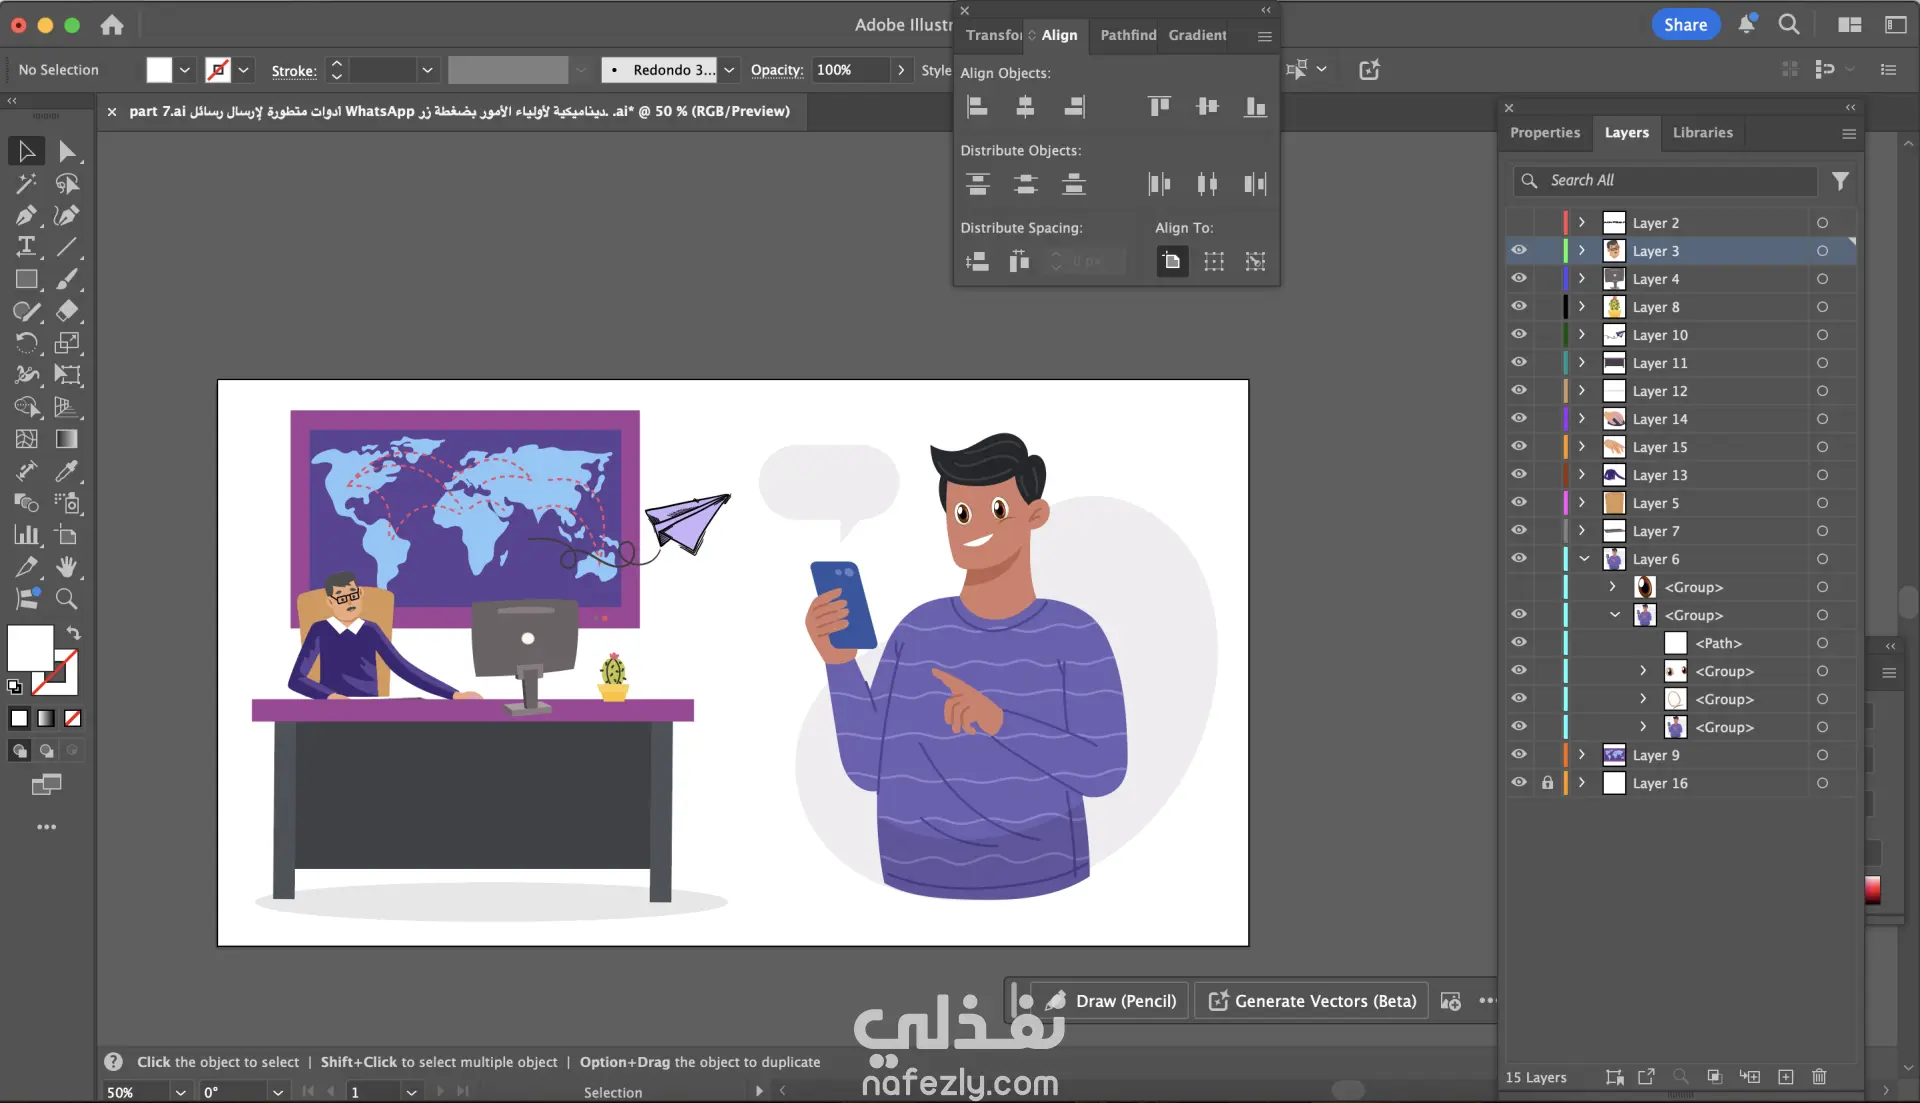The image size is (1920, 1103).
Task: Open the Pathfinder panel tab
Action: coord(1128,35)
